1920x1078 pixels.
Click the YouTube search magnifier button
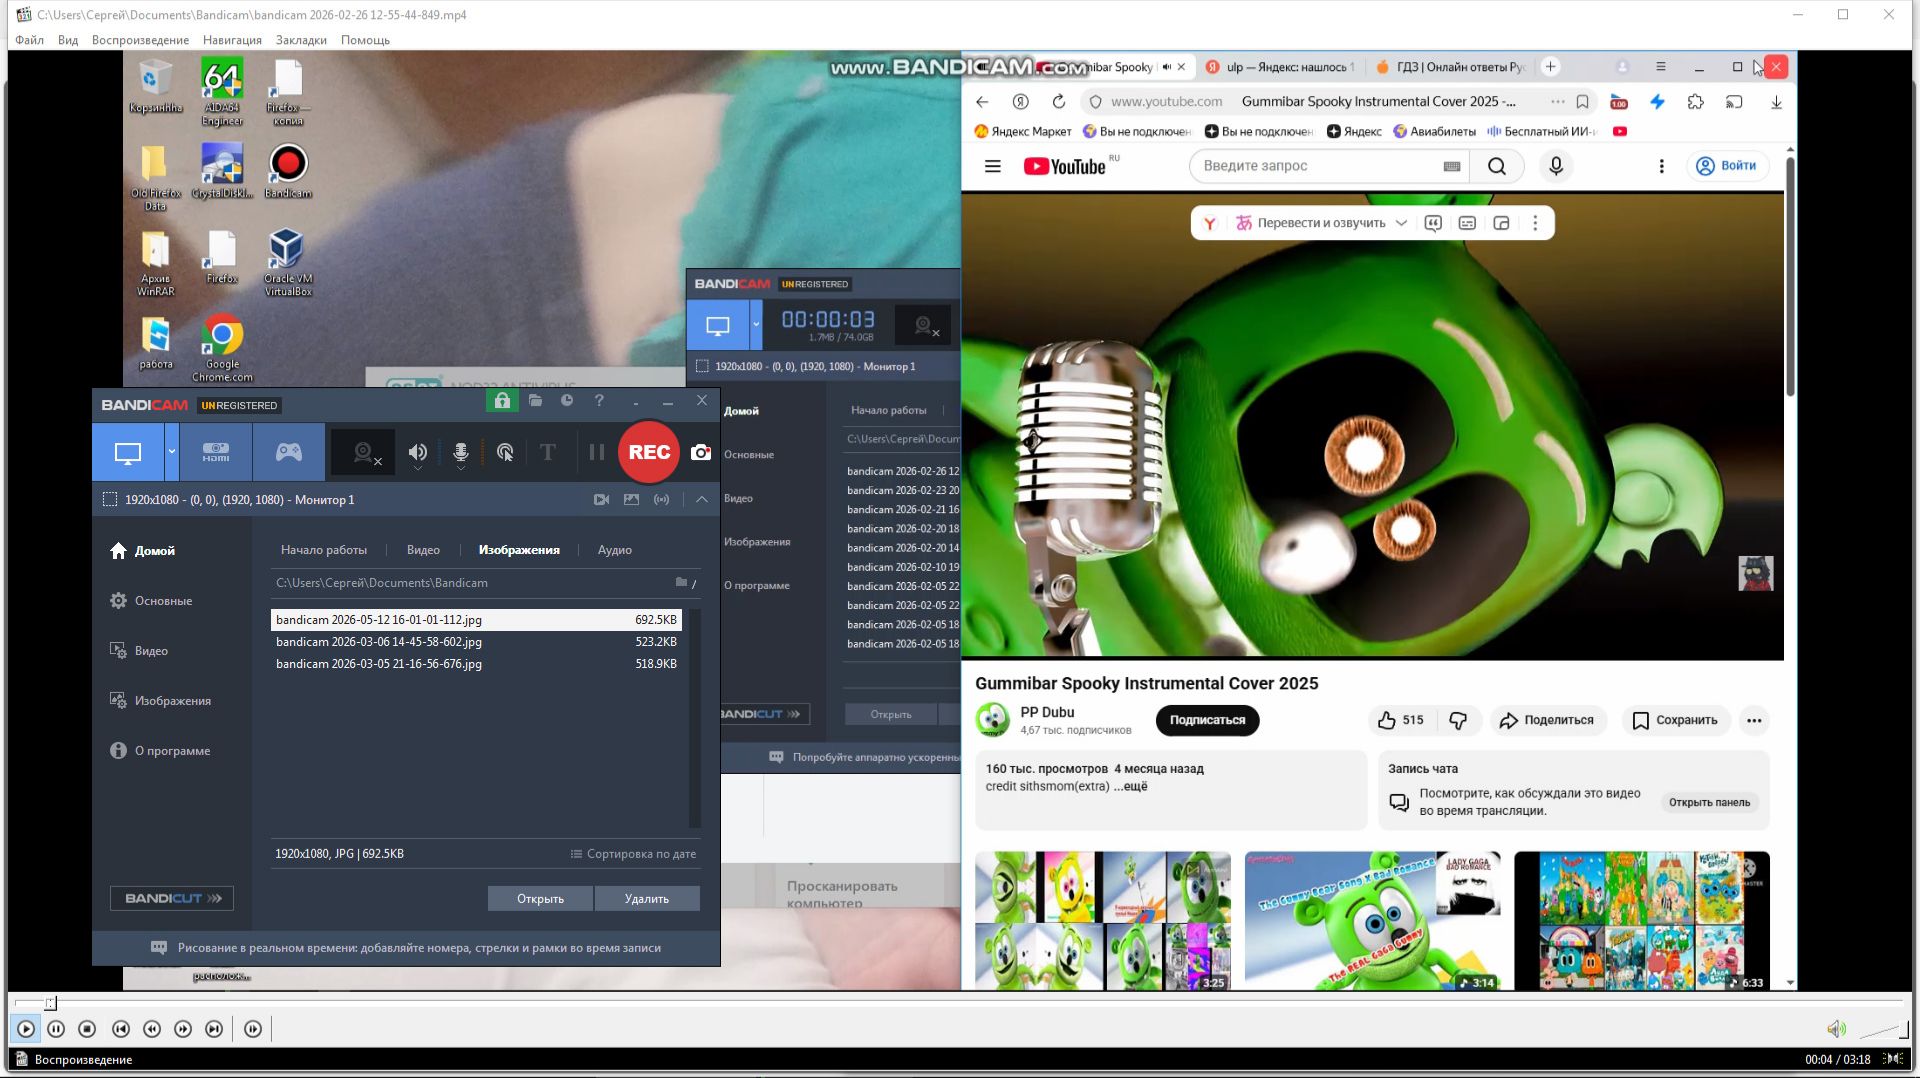click(x=1497, y=166)
